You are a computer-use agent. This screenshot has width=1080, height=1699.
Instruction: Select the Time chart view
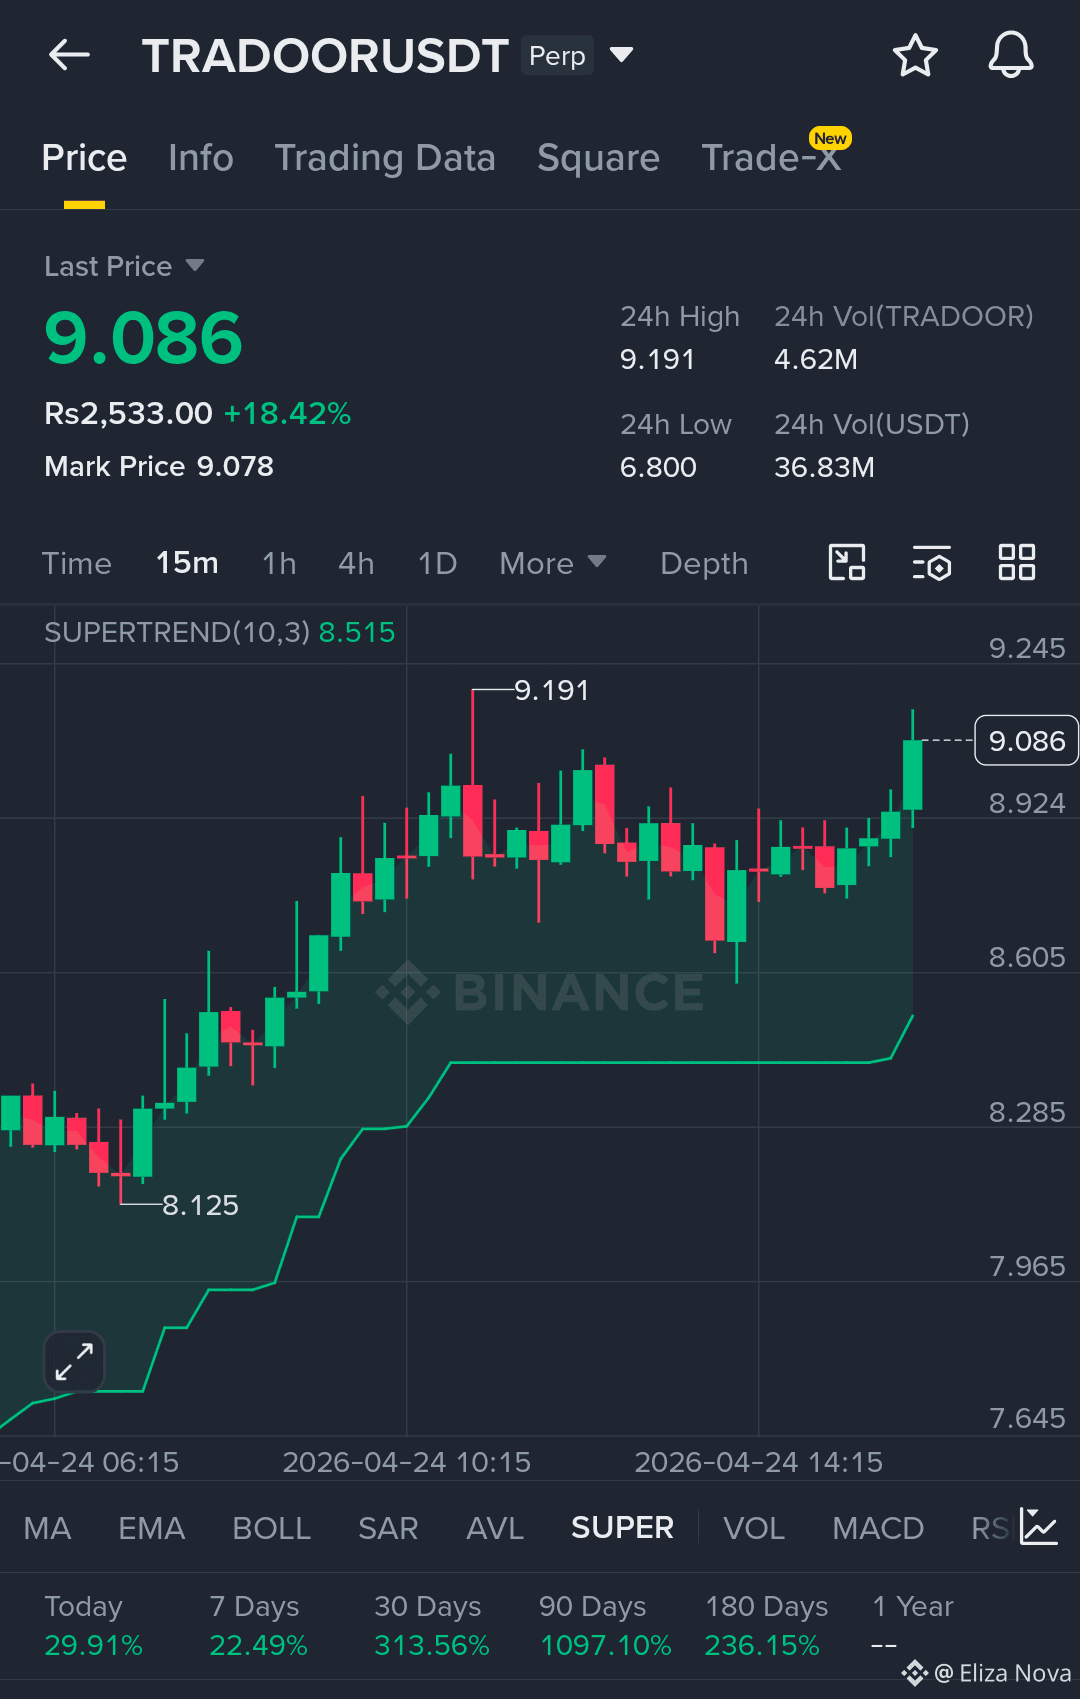[x=76, y=563]
